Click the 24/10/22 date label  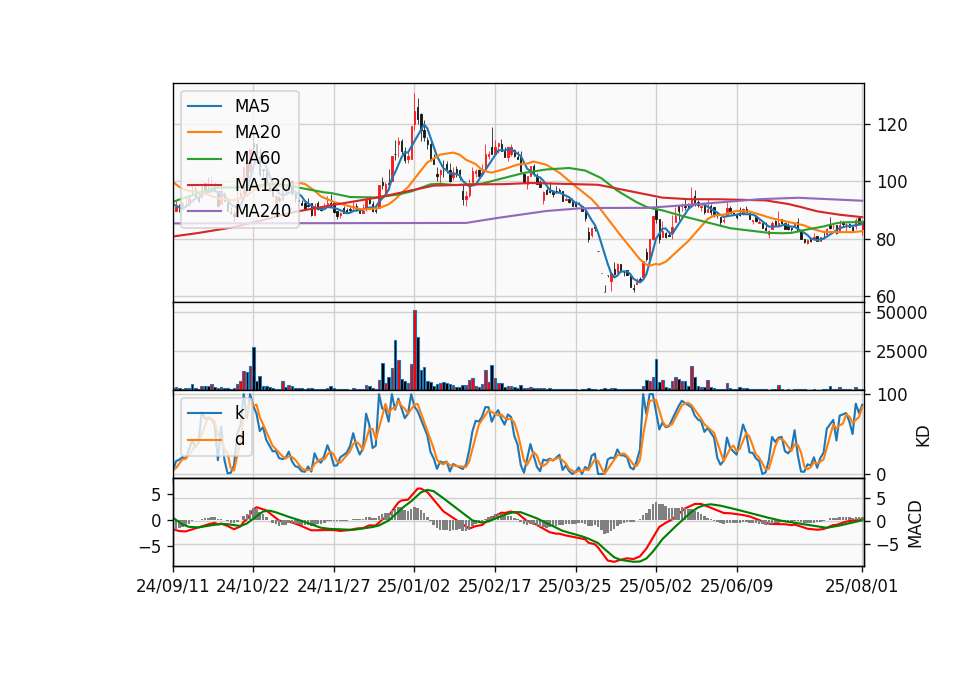click(x=253, y=586)
